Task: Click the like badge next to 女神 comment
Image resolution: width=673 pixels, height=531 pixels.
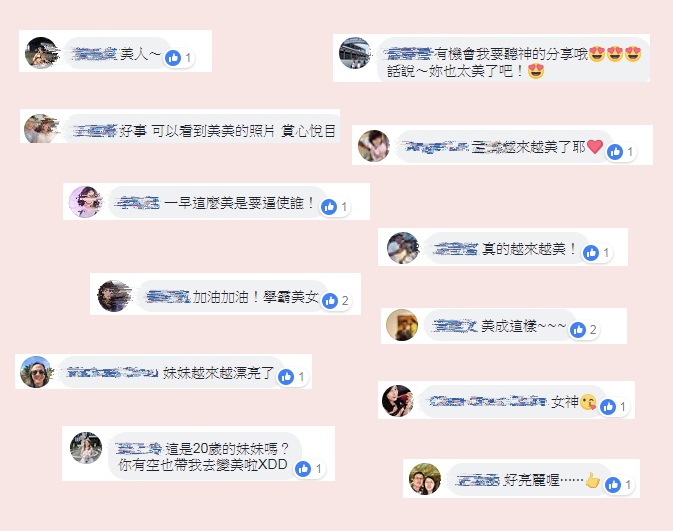Action: click(608, 407)
